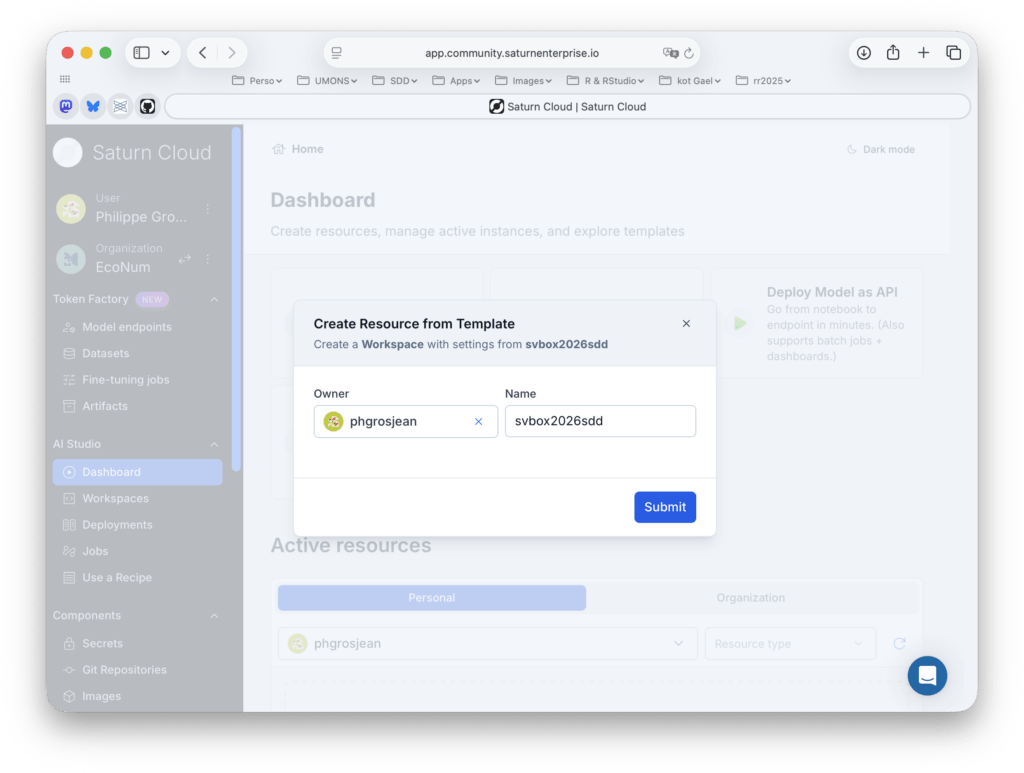Toggle Dark mode

click(x=881, y=150)
